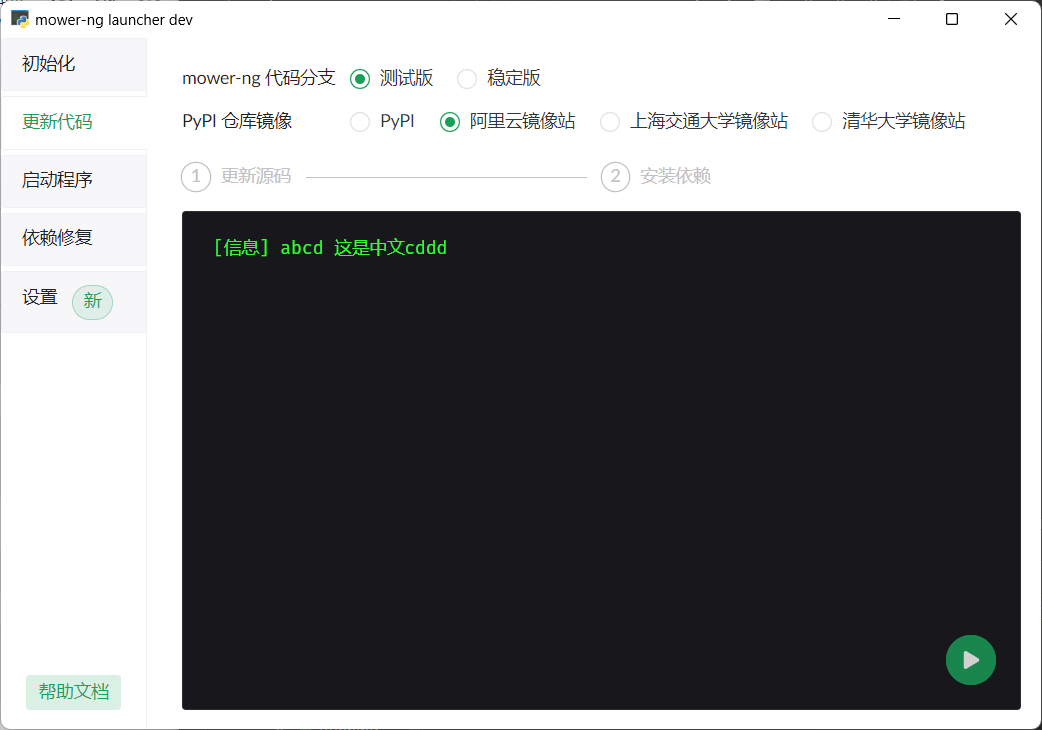Go to the 依赖修复 tab

click(x=74, y=238)
